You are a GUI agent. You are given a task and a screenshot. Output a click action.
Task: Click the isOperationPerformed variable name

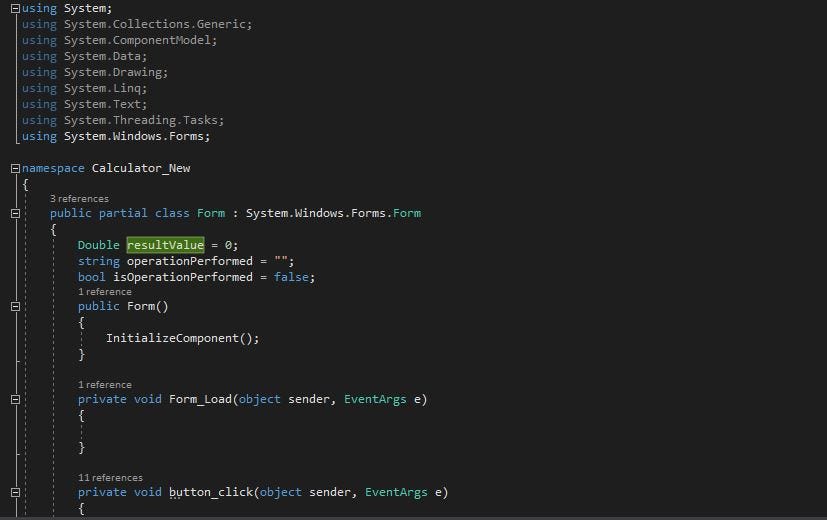tap(182, 277)
